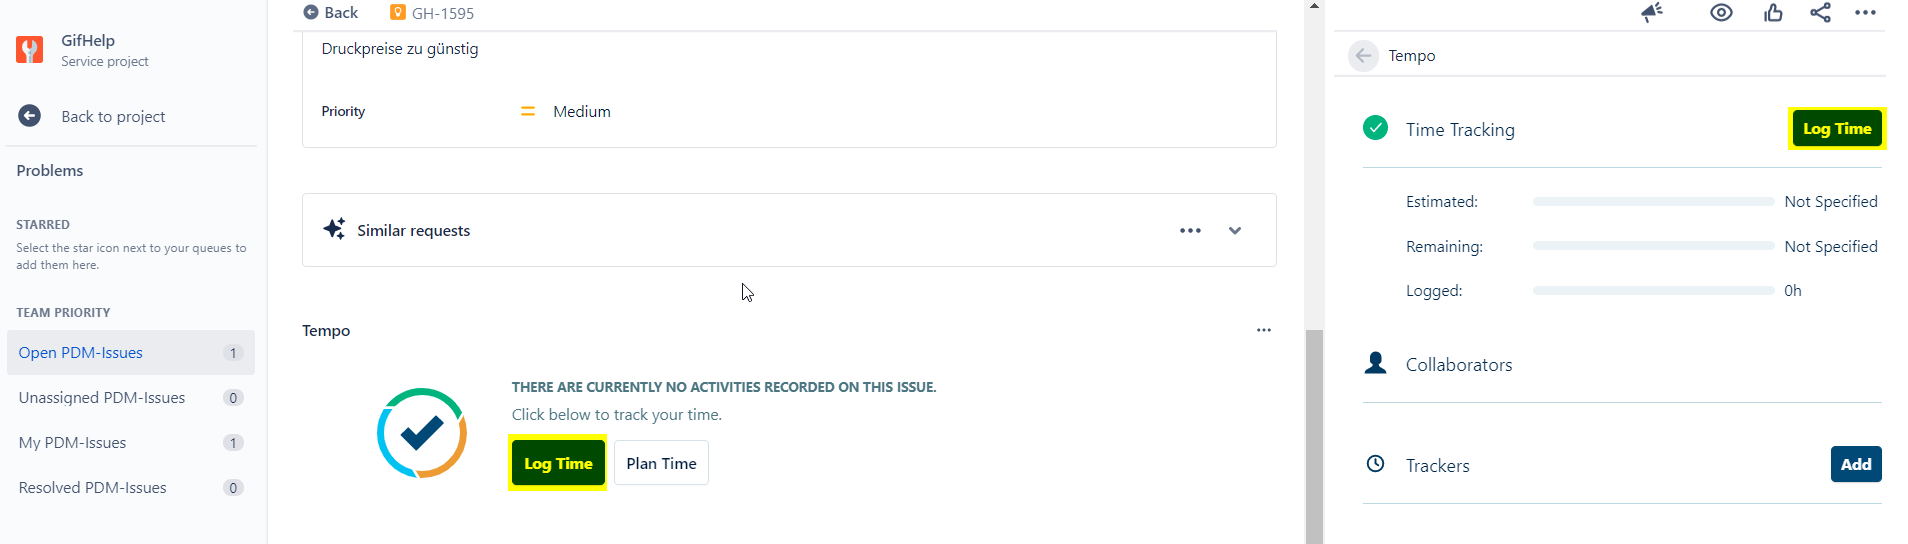1908x544 pixels.
Task: Toggle the watch eye icon
Action: [x=1721, y=12]
